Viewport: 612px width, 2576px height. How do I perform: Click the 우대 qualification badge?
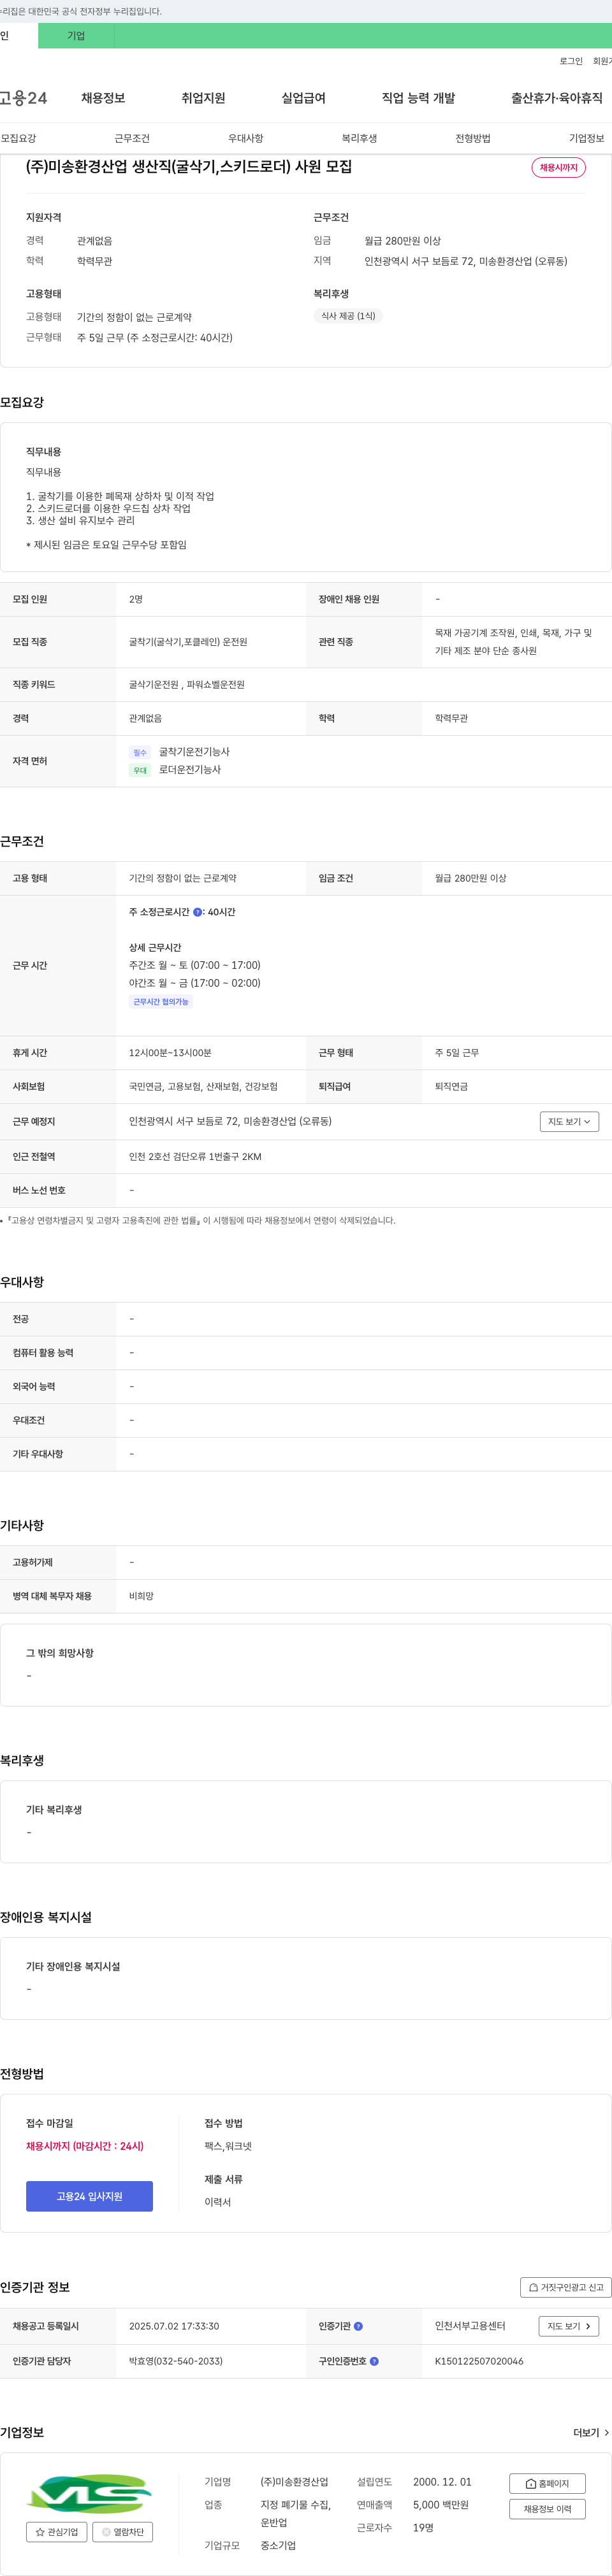pos(140,770)
